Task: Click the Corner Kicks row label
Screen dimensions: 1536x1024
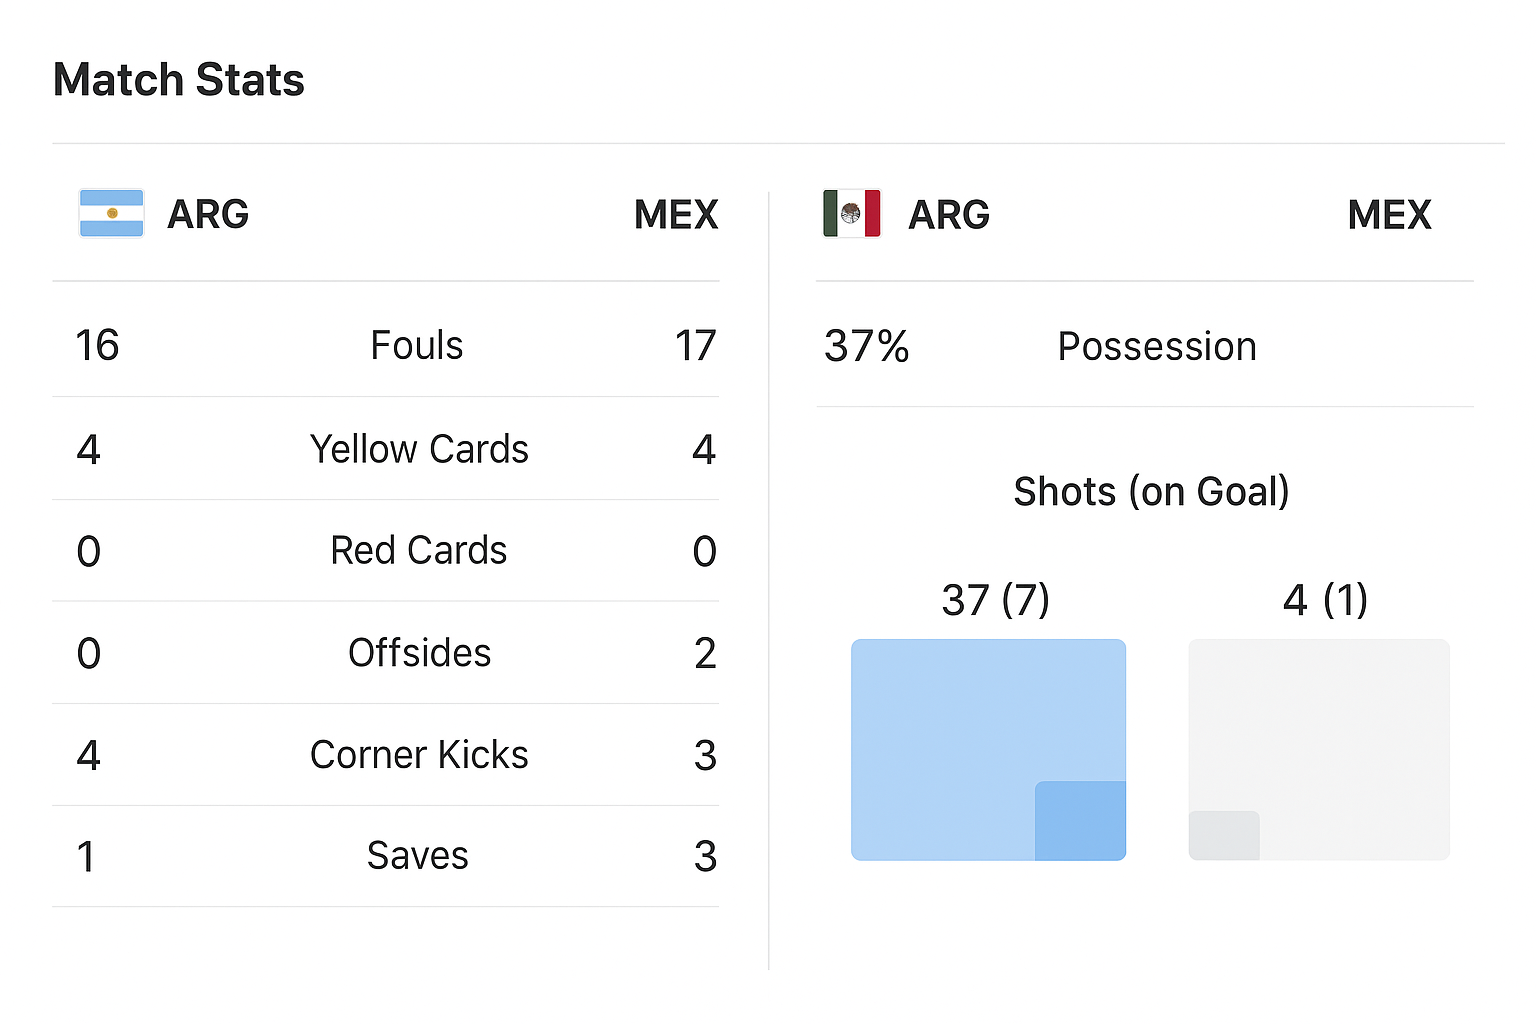Action: (419, 755)
